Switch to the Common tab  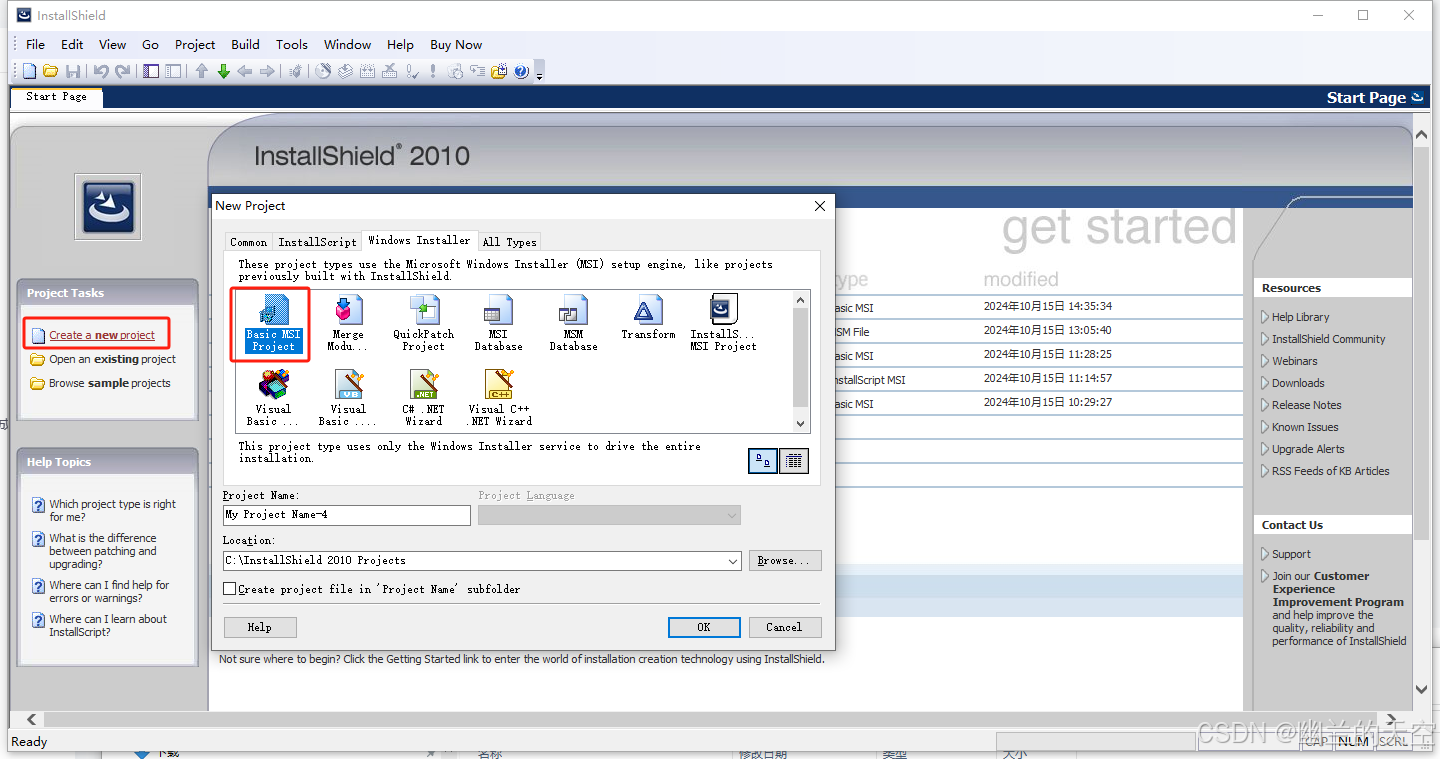pos(248,242)
